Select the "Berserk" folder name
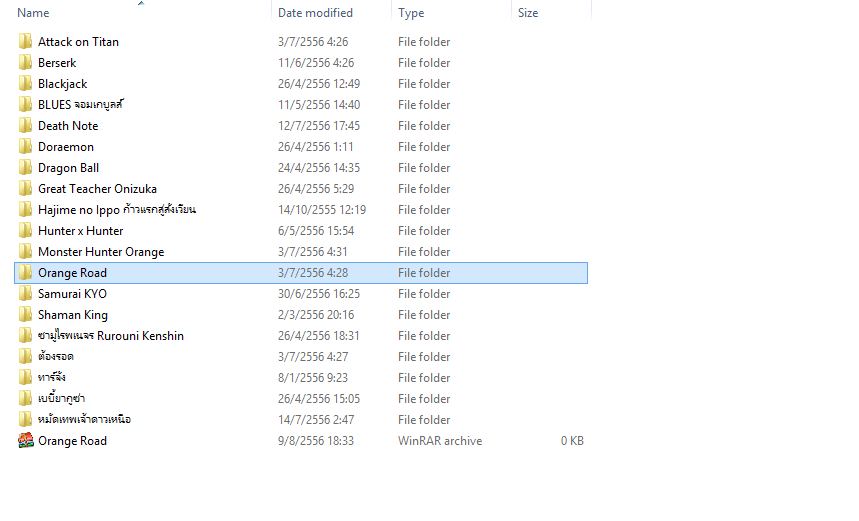Viewport: 859px width, 521px height. click(57, 62)
